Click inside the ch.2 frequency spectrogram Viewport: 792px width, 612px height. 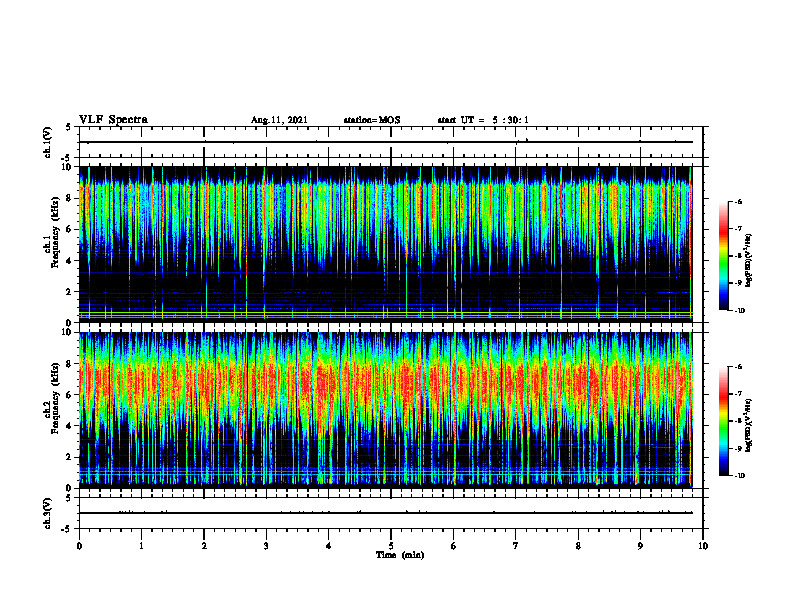coord(386,410)
